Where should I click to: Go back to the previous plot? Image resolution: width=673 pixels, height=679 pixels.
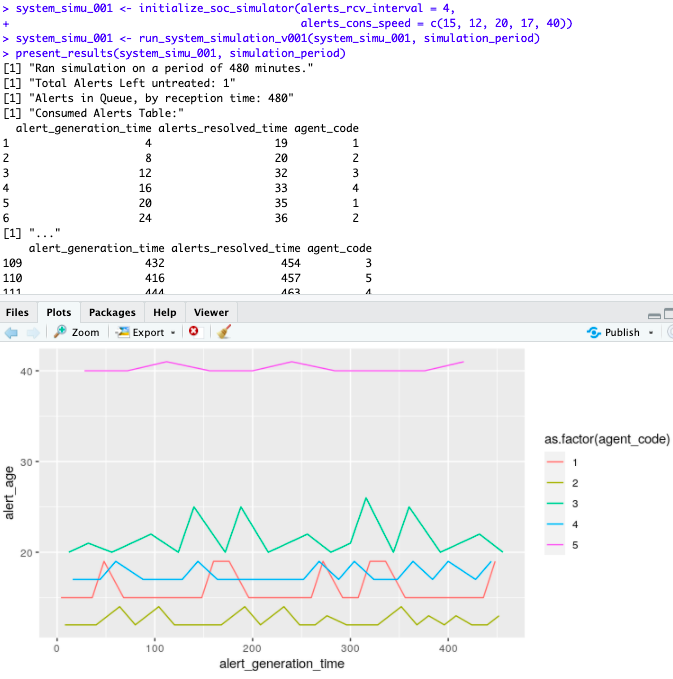12,332
